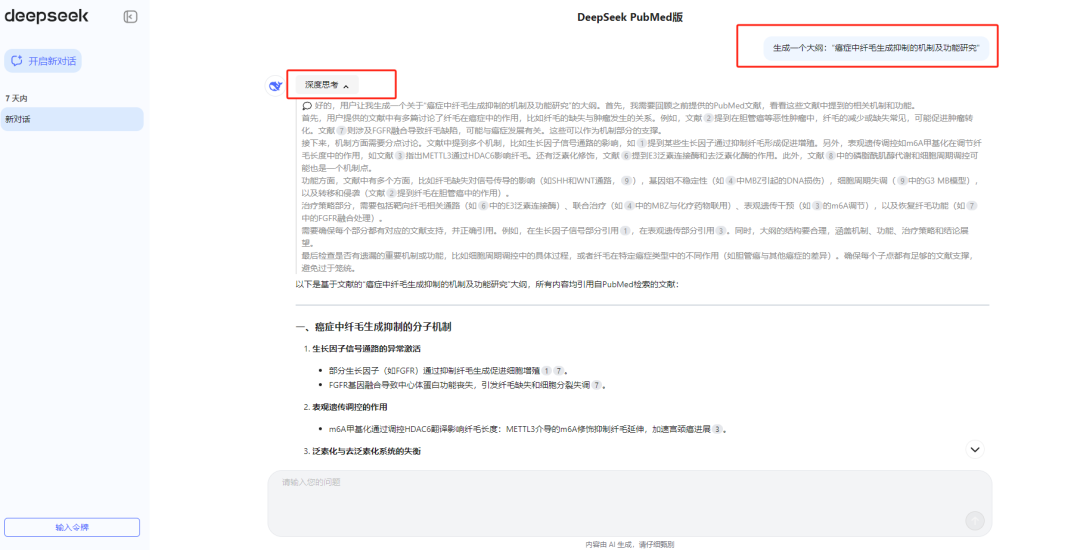Open citation 3 after 宫颈癌进展
Screen dimensions: 1080x550
717,429
